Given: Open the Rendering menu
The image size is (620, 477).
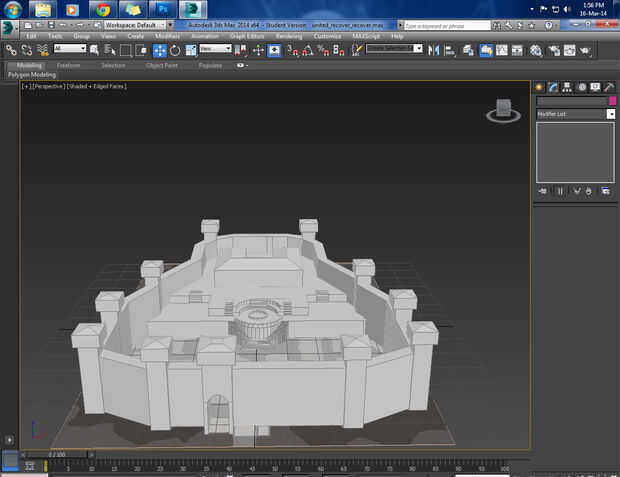Looking at the screenshot, I should point(288,36).
